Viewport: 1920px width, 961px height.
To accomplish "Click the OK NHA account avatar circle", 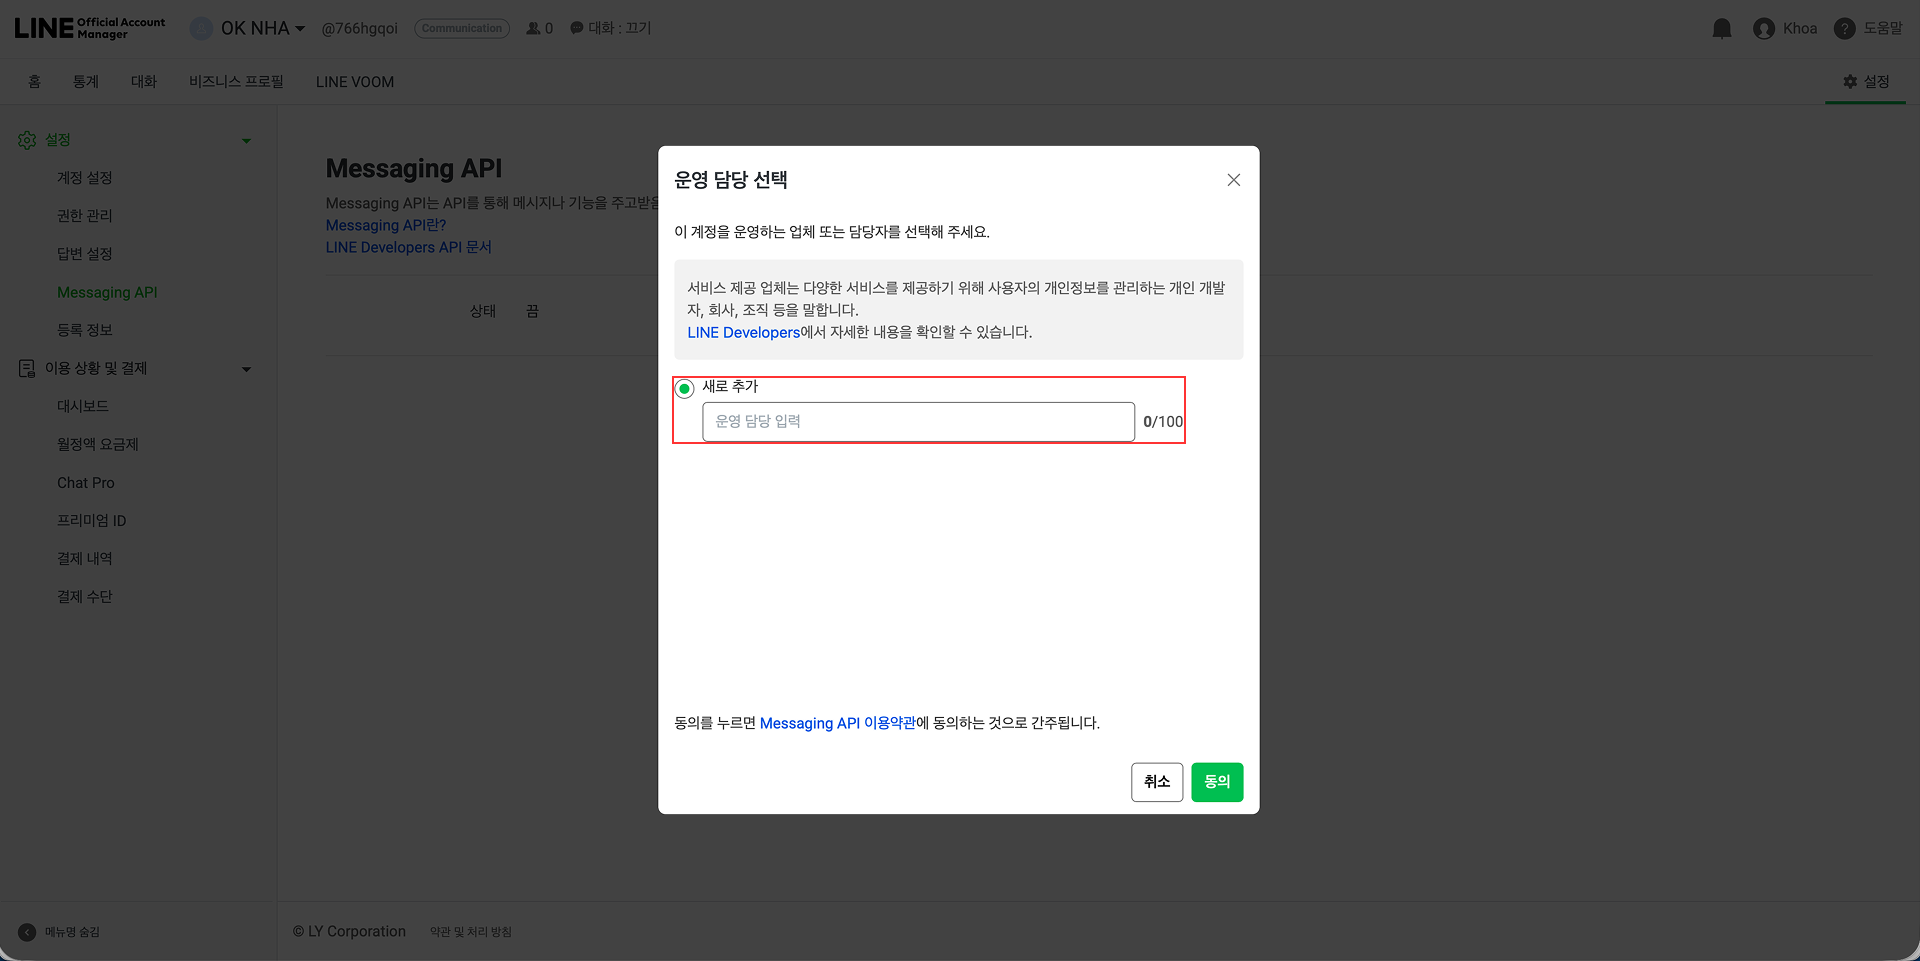I will point(200,28).
